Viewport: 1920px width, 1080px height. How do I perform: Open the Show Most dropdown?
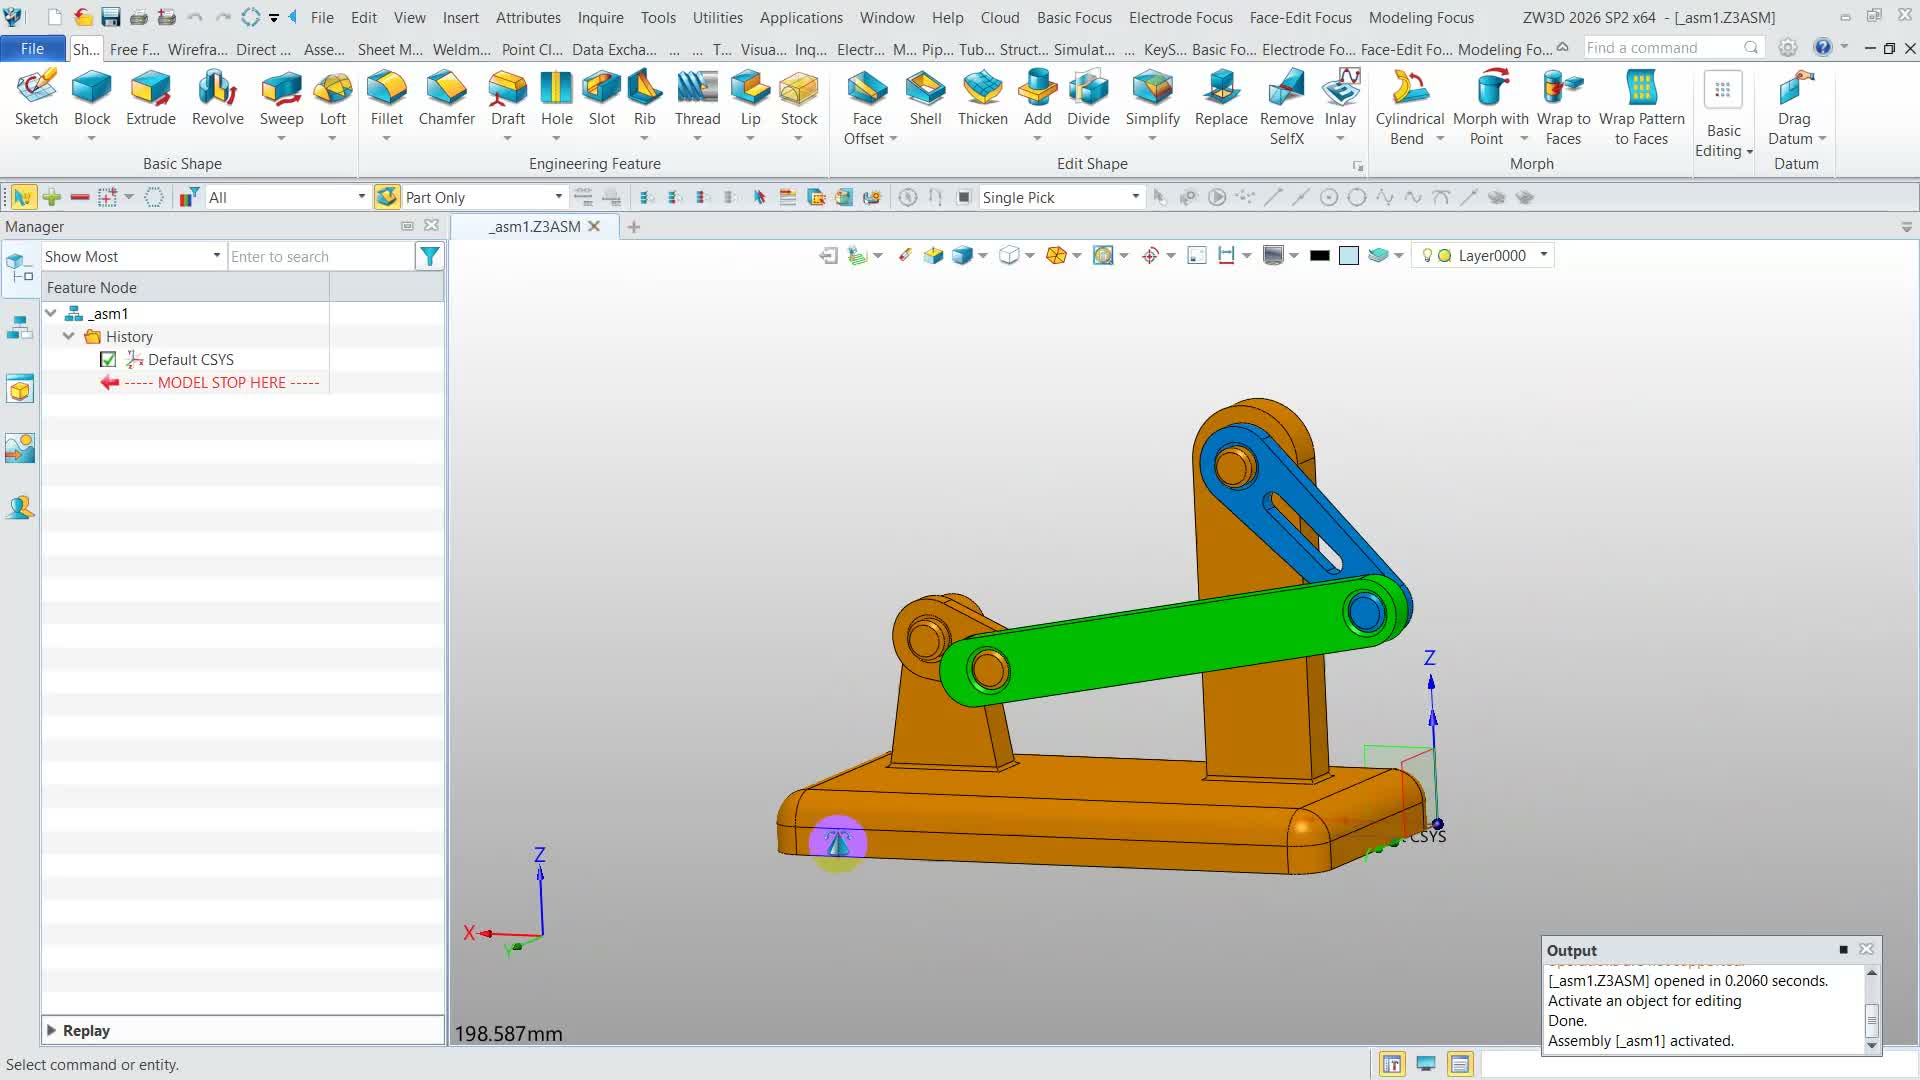click(133, 257)
